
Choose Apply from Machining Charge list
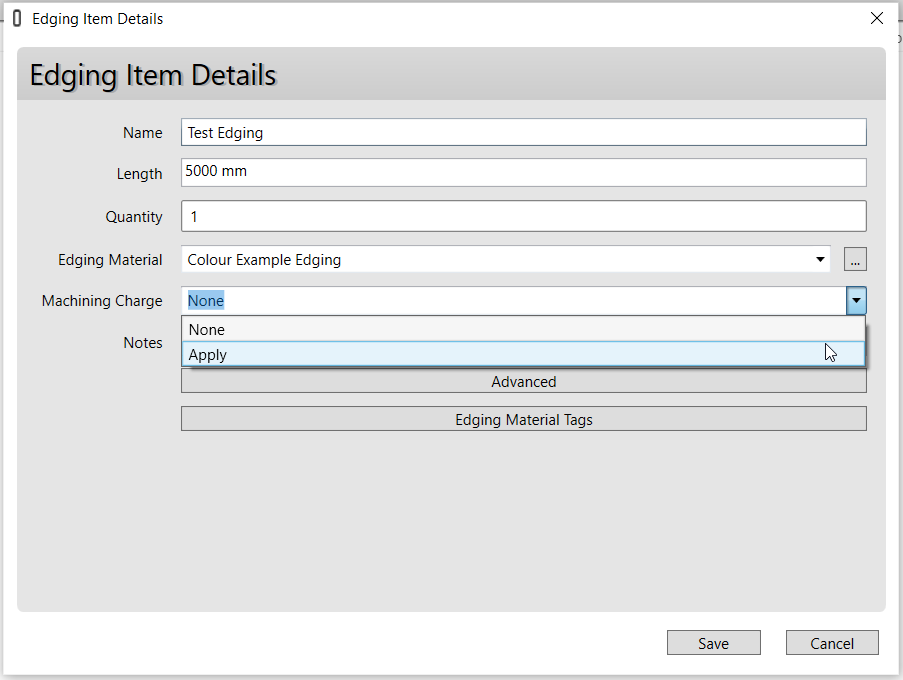(523, 355)
